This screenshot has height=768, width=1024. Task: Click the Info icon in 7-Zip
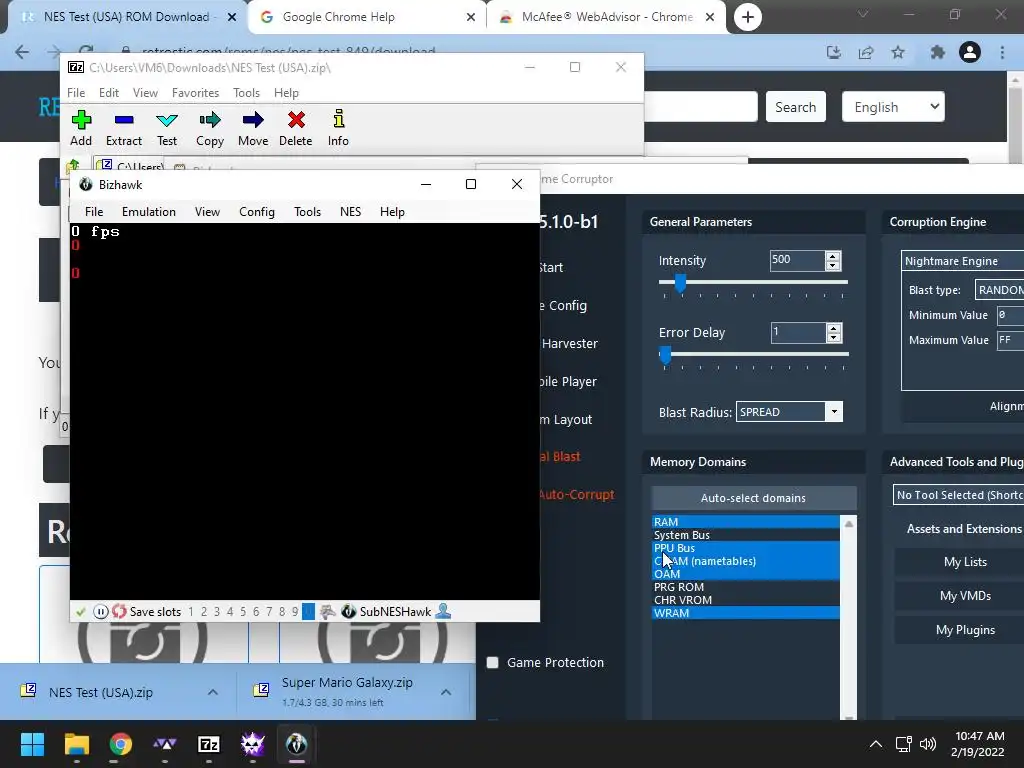338,120
